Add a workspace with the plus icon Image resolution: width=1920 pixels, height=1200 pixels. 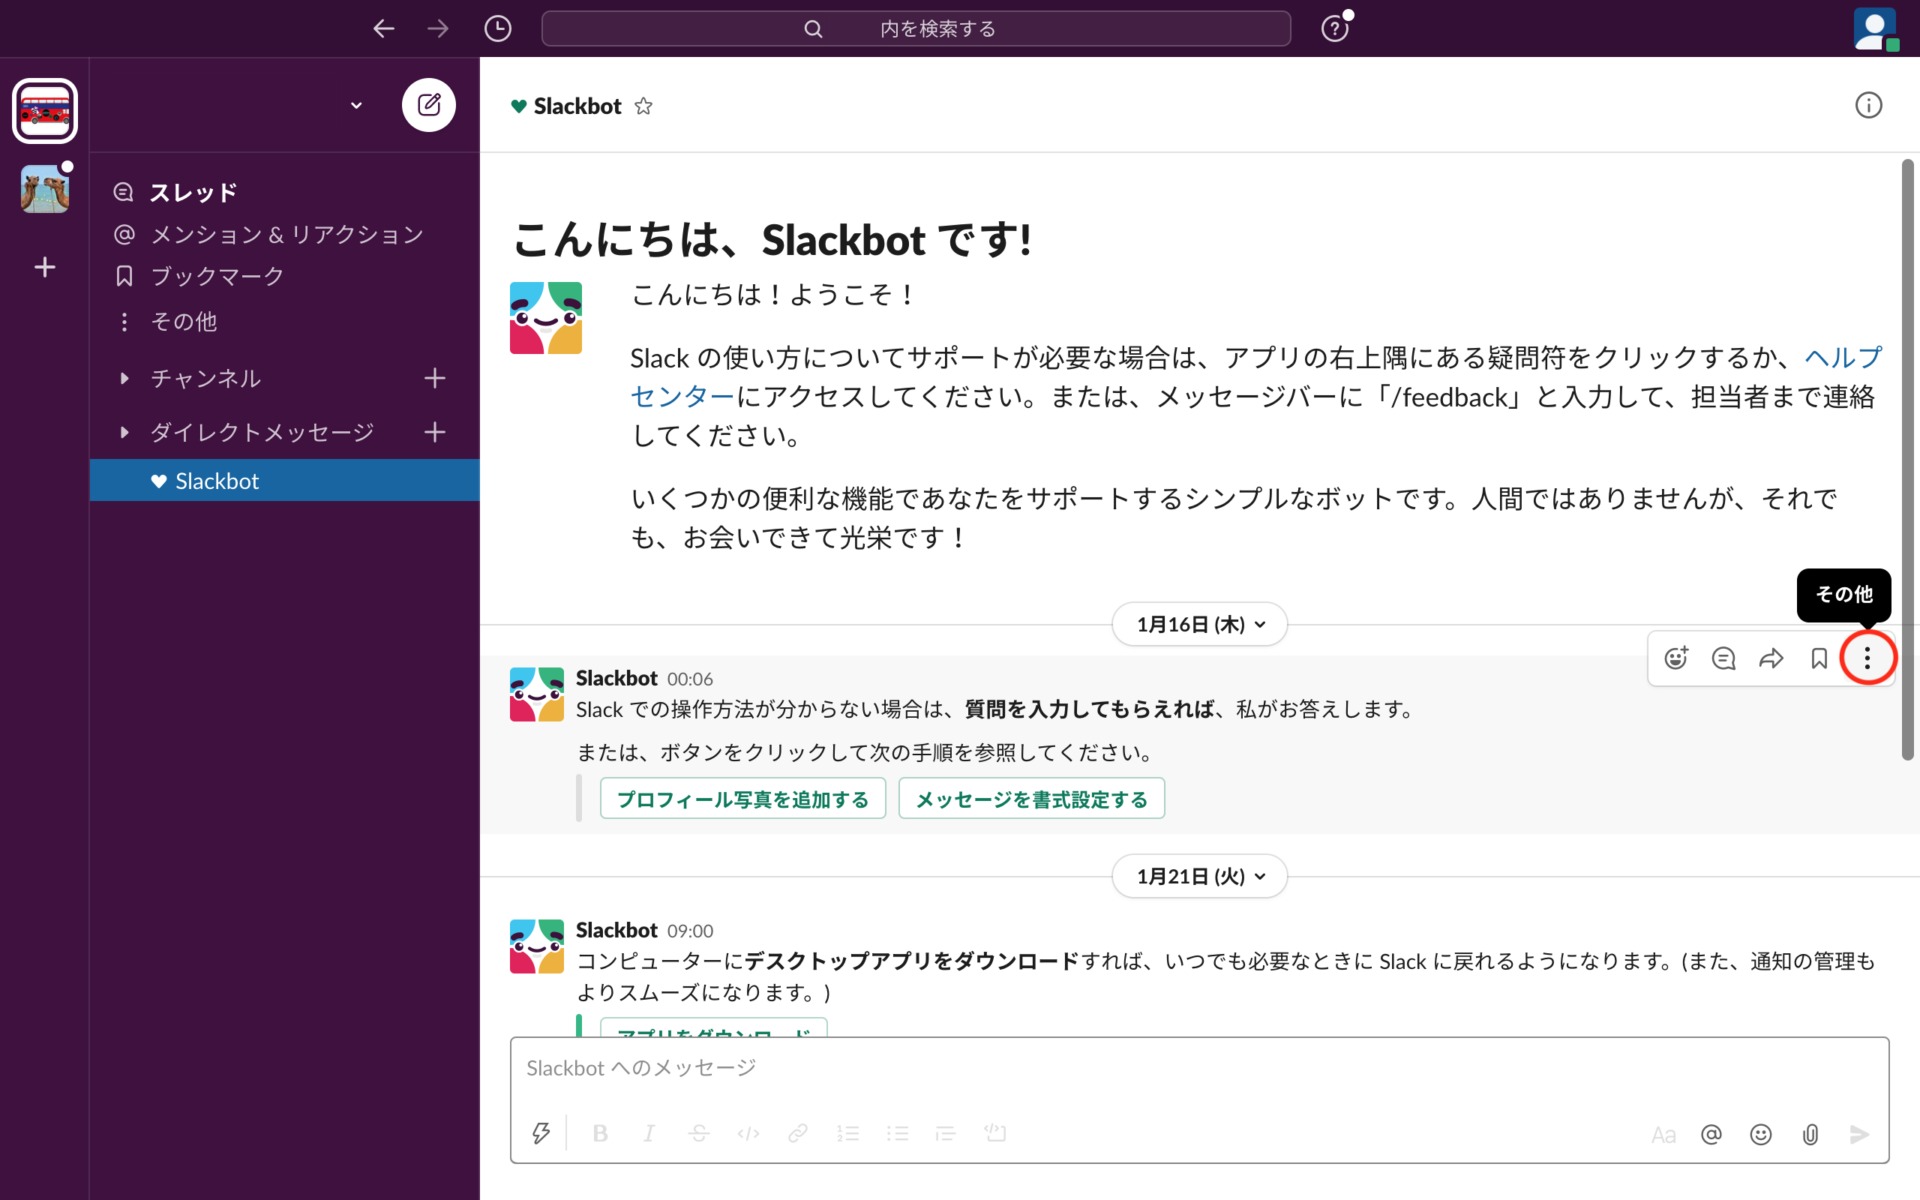click(45, 267)
